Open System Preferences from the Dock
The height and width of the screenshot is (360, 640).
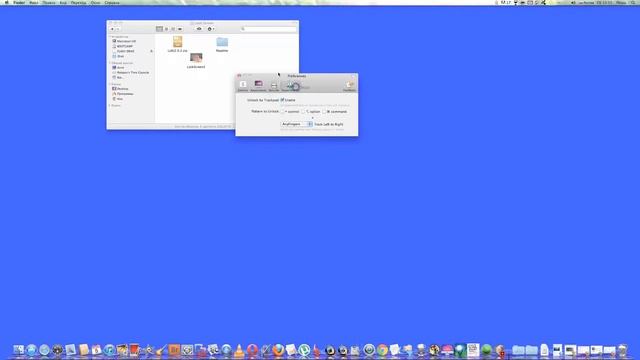(187, 350)
